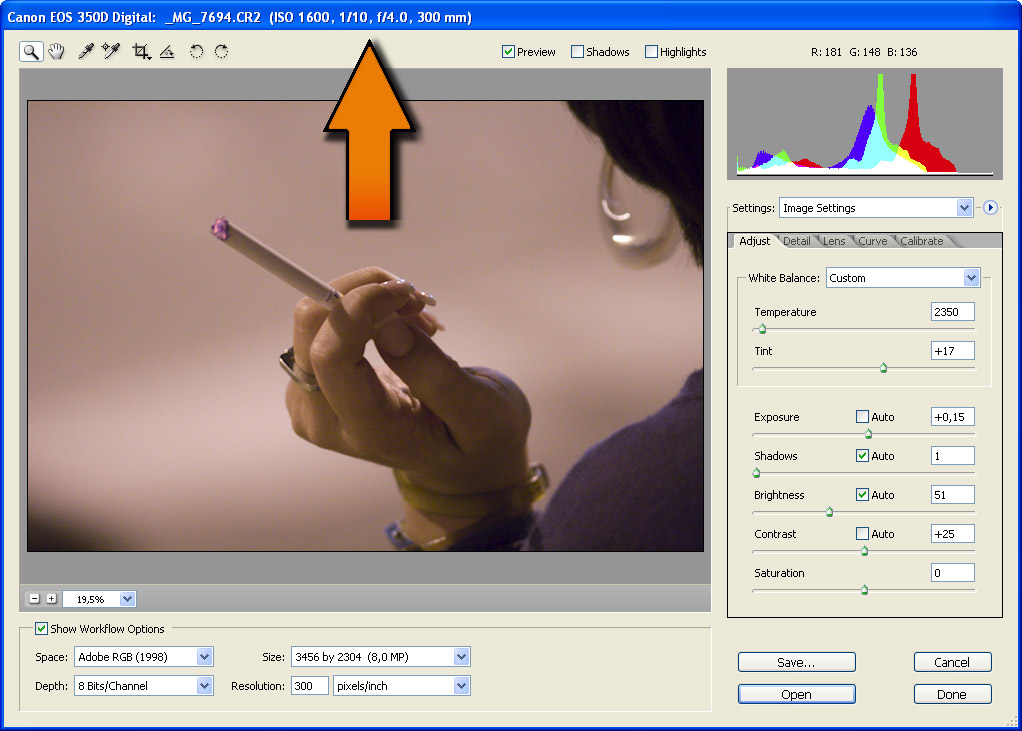Click the Resolution value field
This screenshot has height=731, width=1022.
310,685
